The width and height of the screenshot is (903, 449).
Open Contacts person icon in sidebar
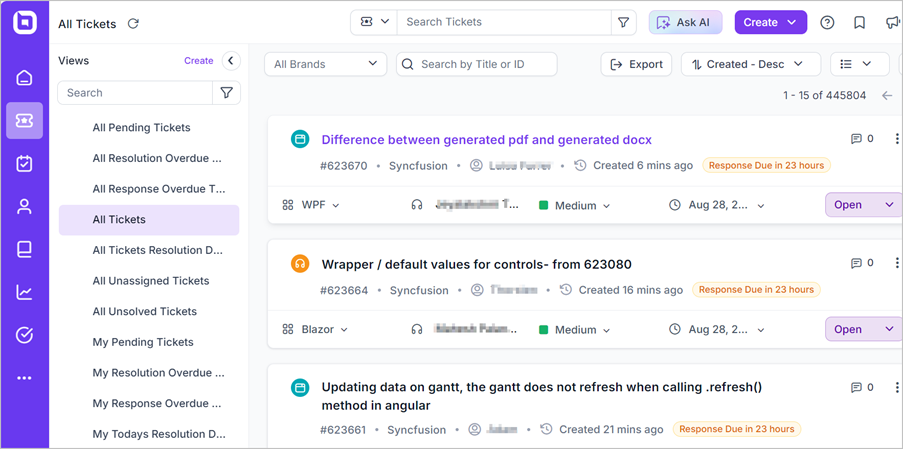click(x=24, y=207)
